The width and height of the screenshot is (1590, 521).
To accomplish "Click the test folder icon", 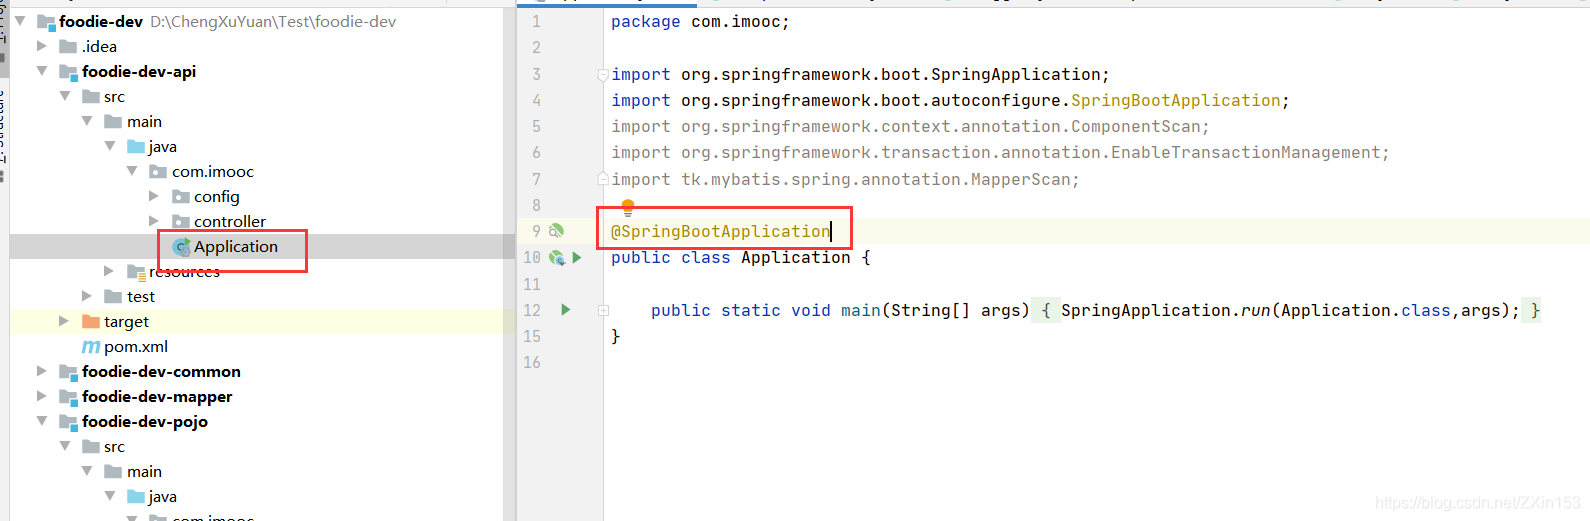I will coord(113,296).
